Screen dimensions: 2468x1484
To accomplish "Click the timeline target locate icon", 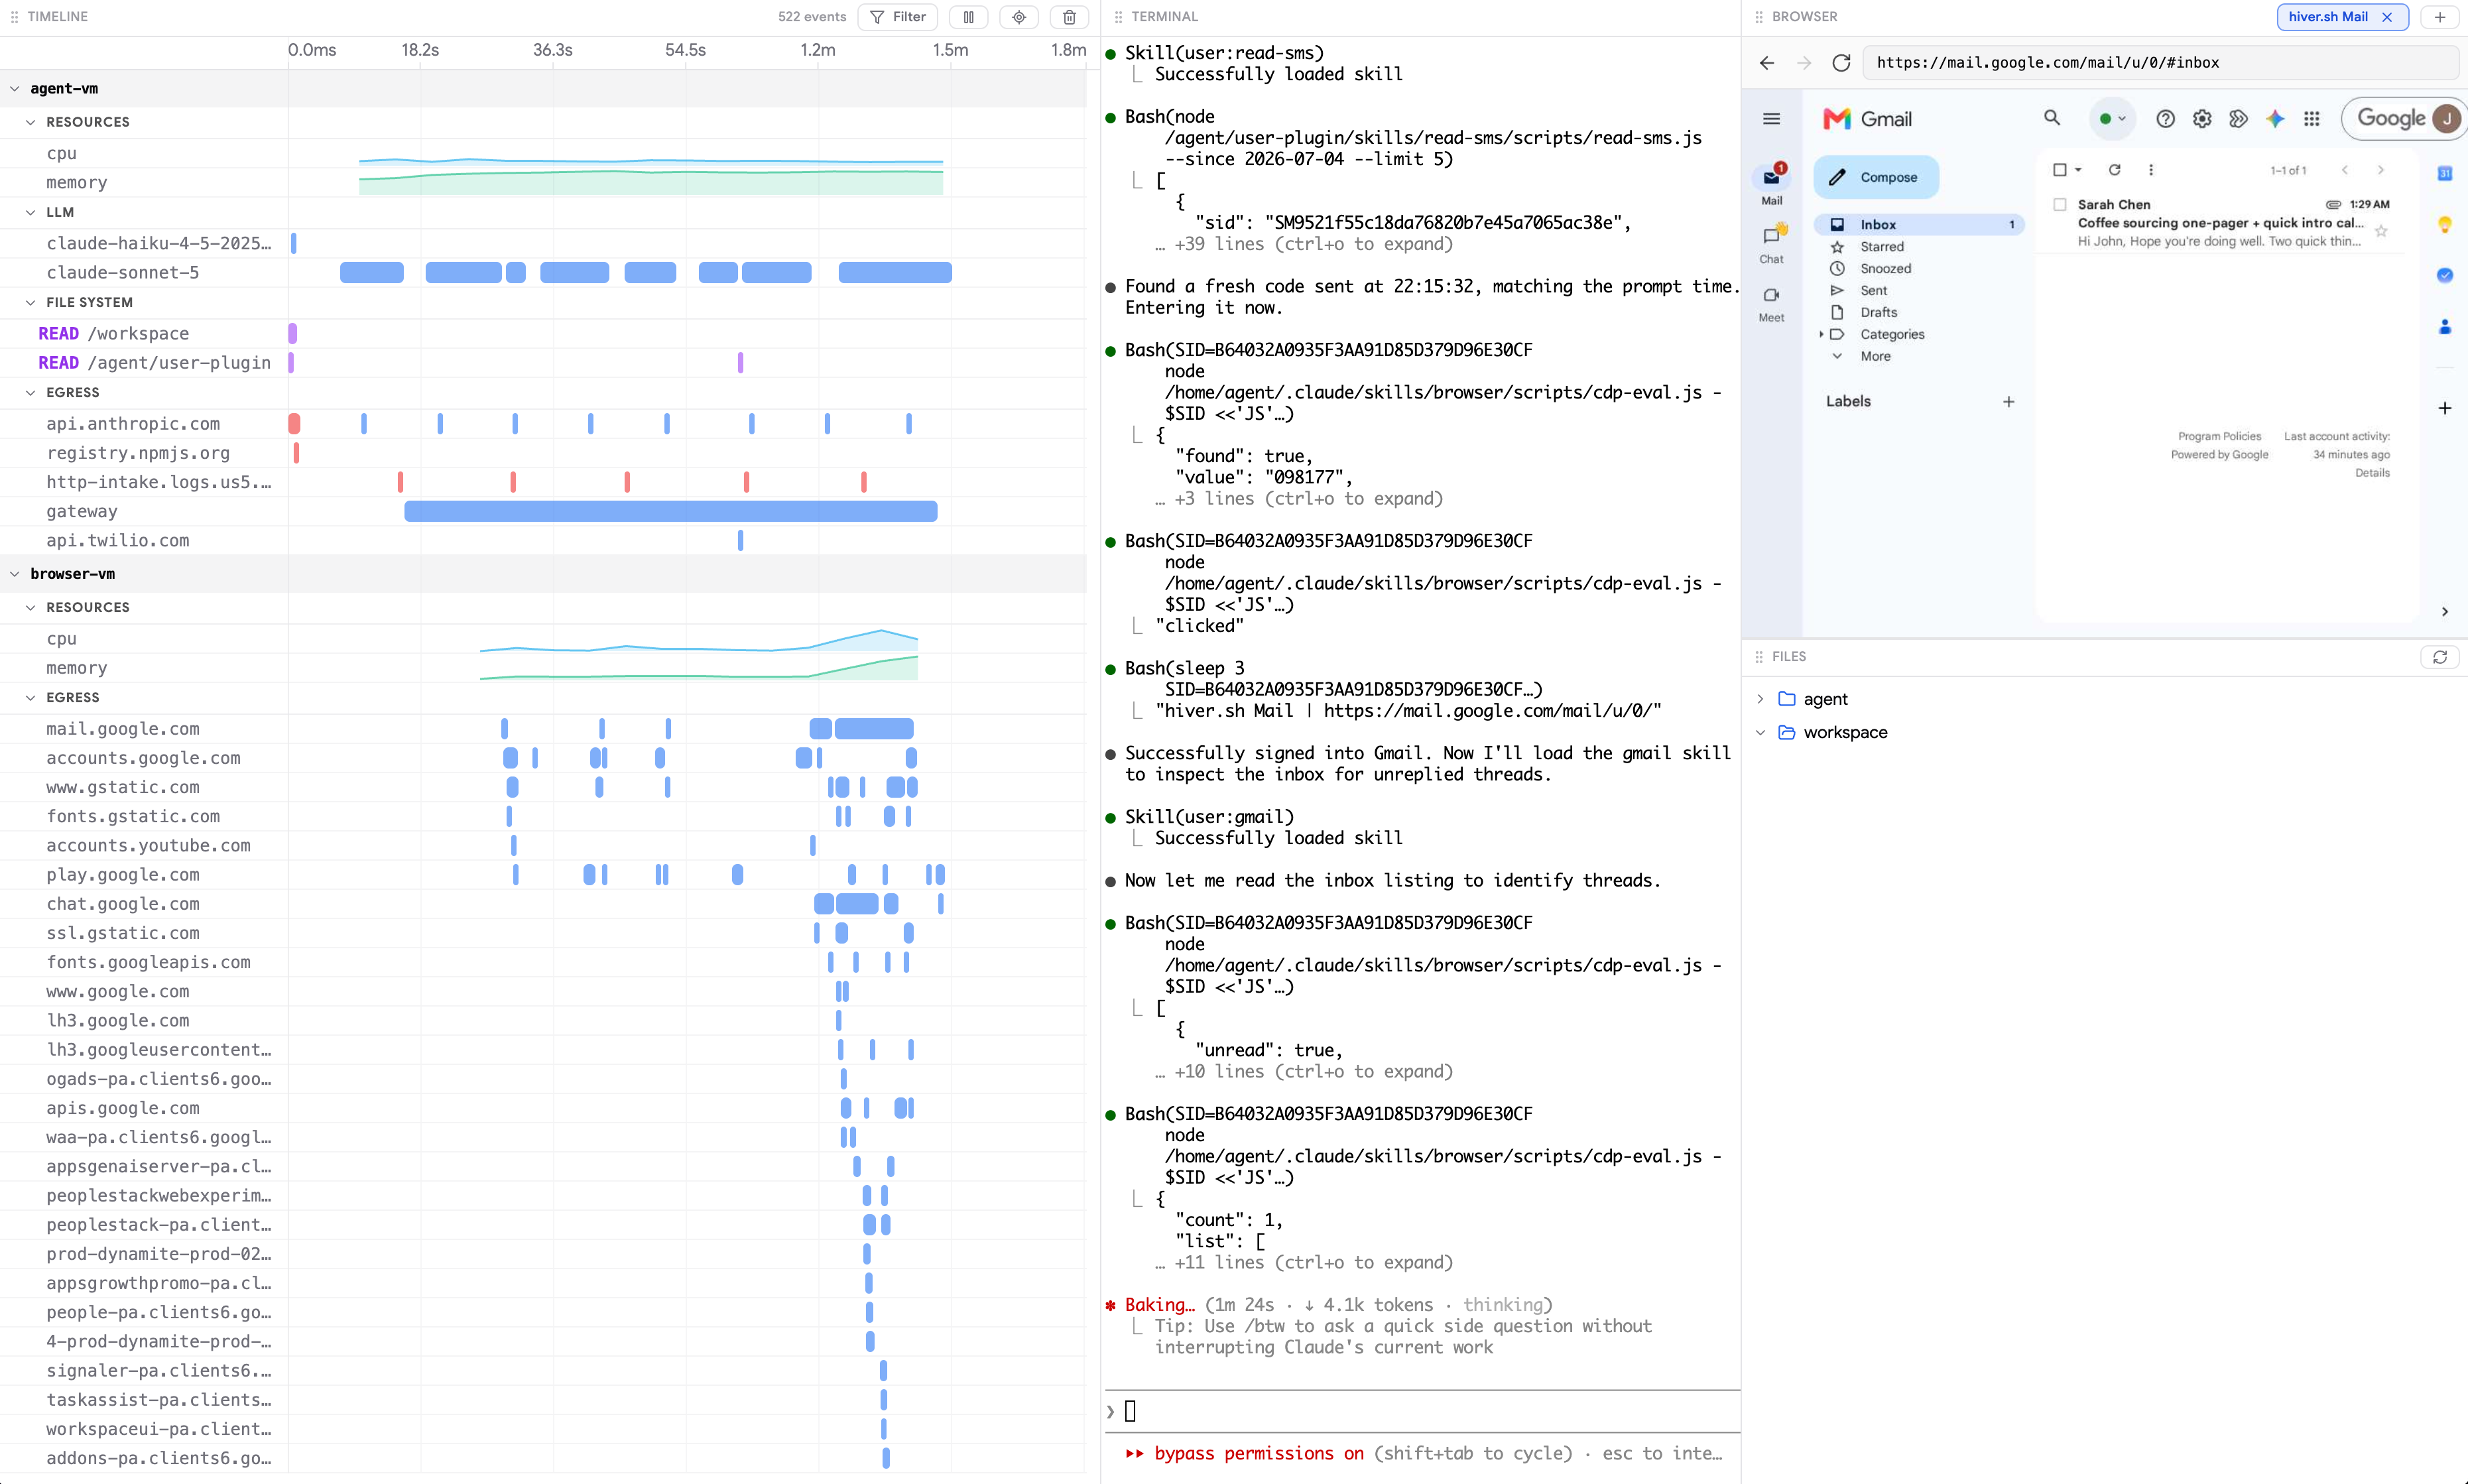I will (1019, 17).
